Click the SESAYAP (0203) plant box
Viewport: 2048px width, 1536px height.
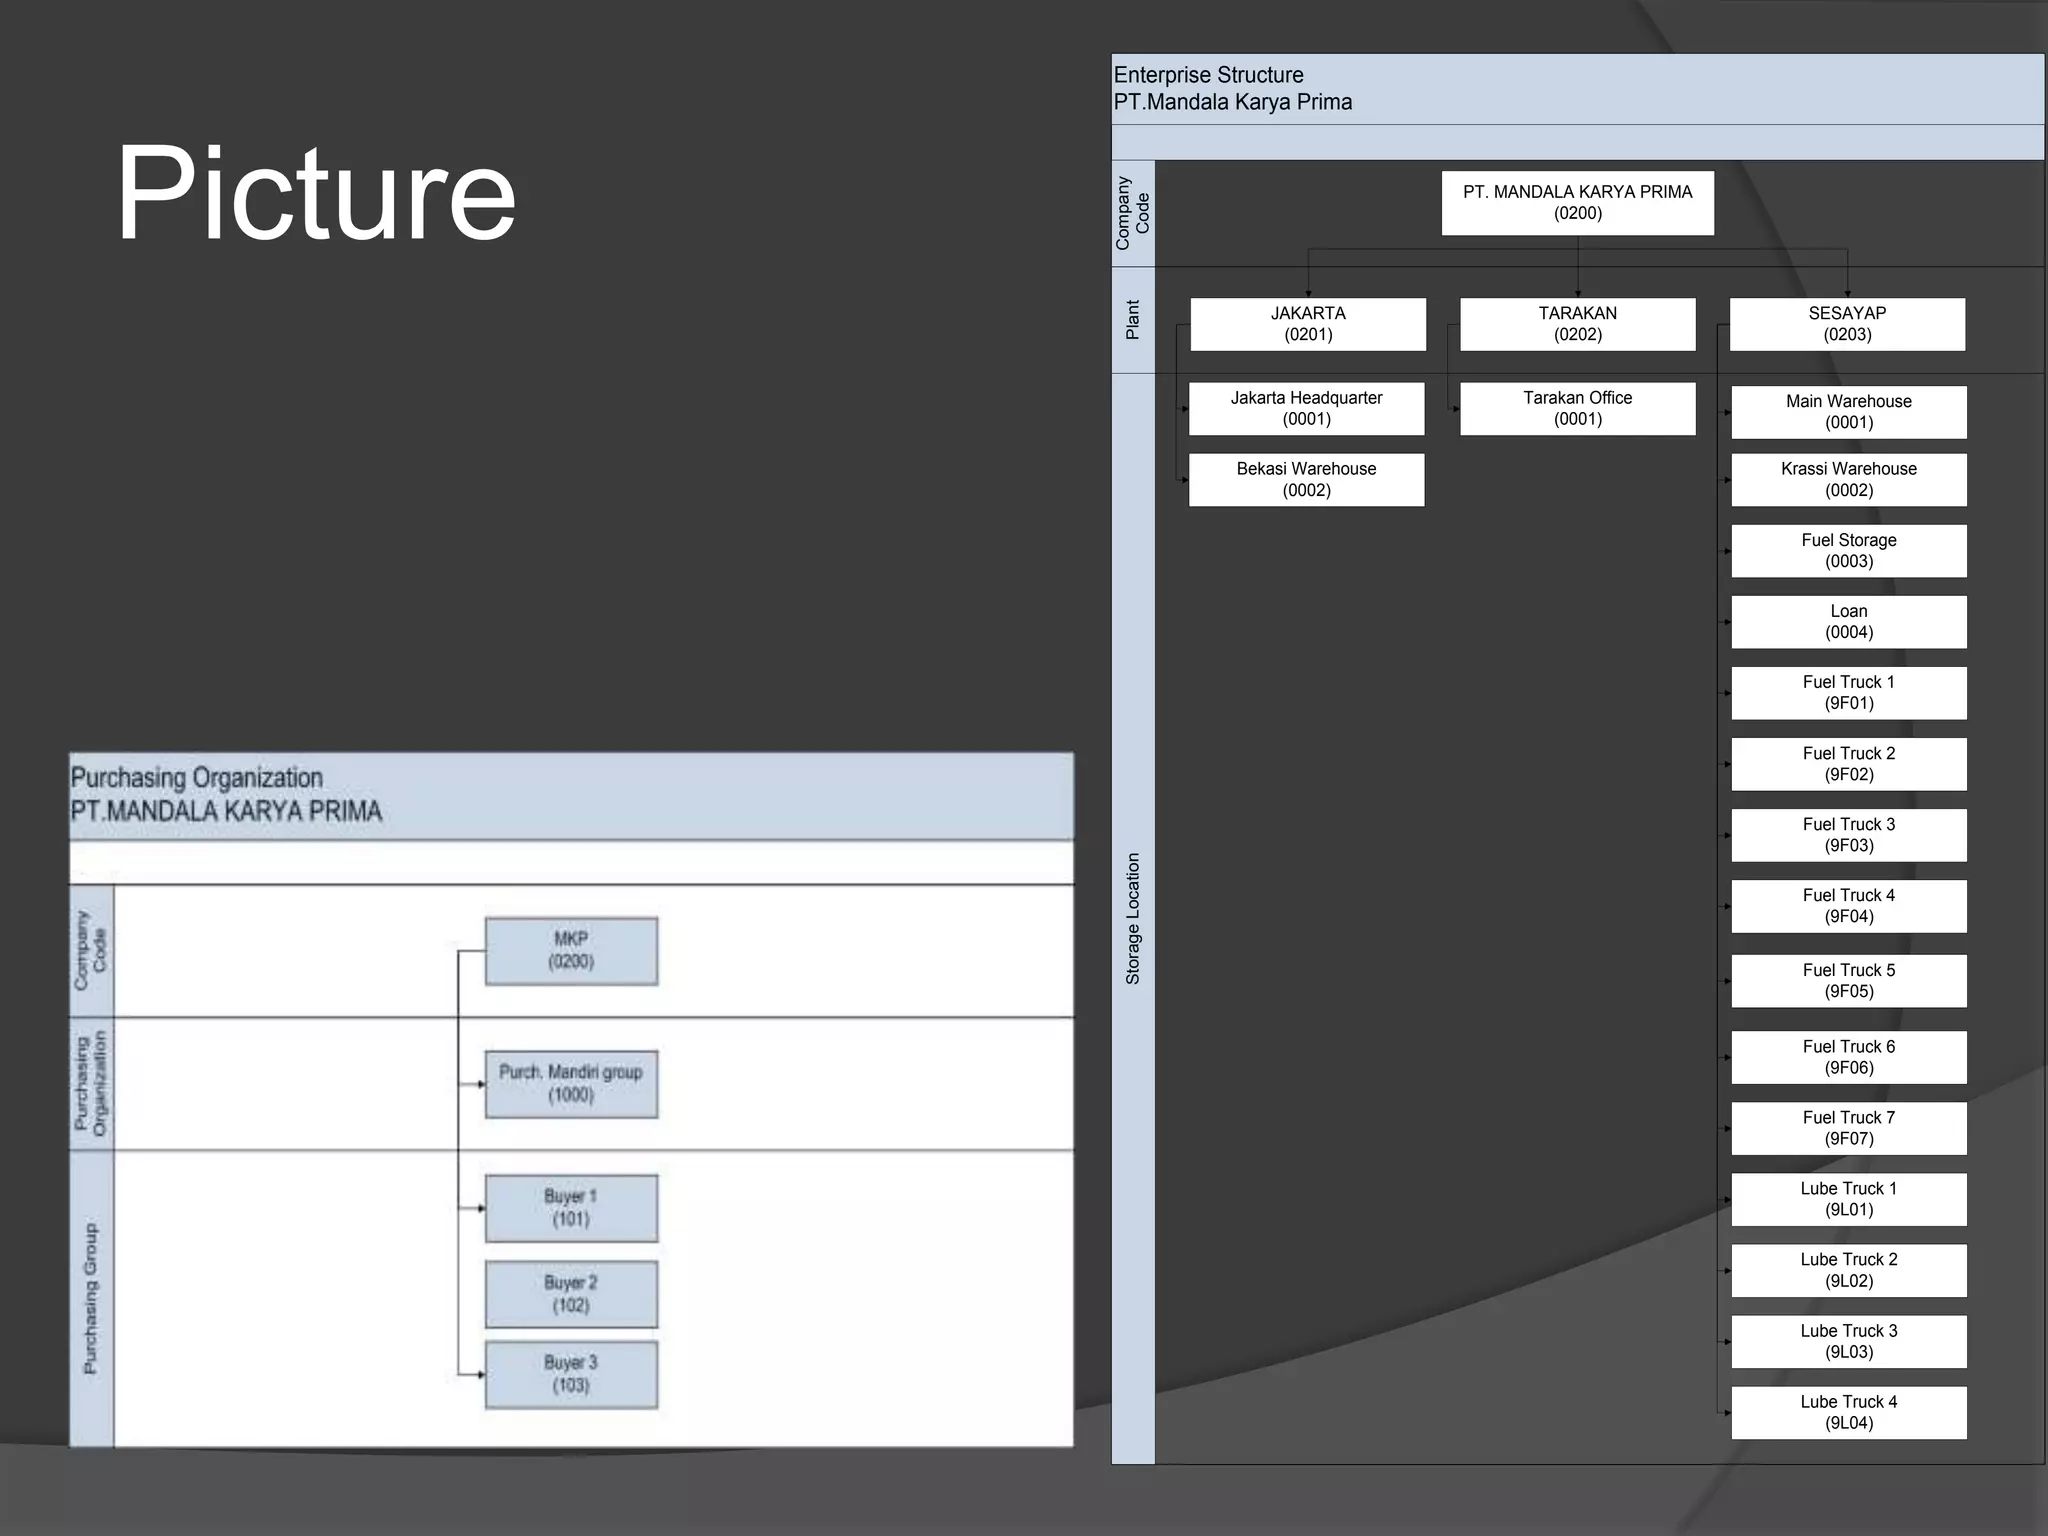(x=1846, y=324)
